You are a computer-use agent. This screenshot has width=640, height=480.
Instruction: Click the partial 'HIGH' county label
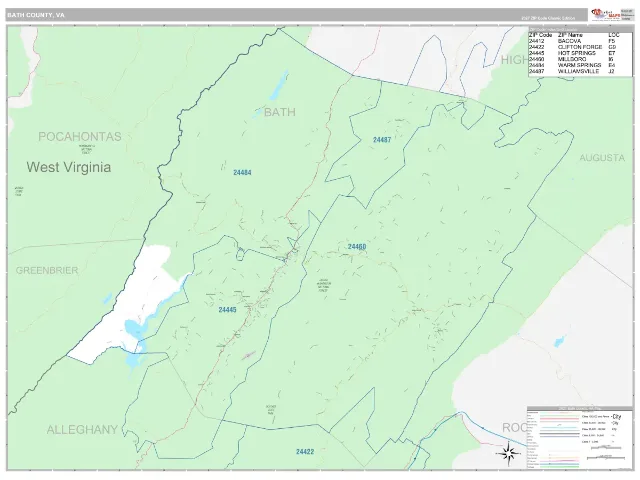[x=515, y=60]
